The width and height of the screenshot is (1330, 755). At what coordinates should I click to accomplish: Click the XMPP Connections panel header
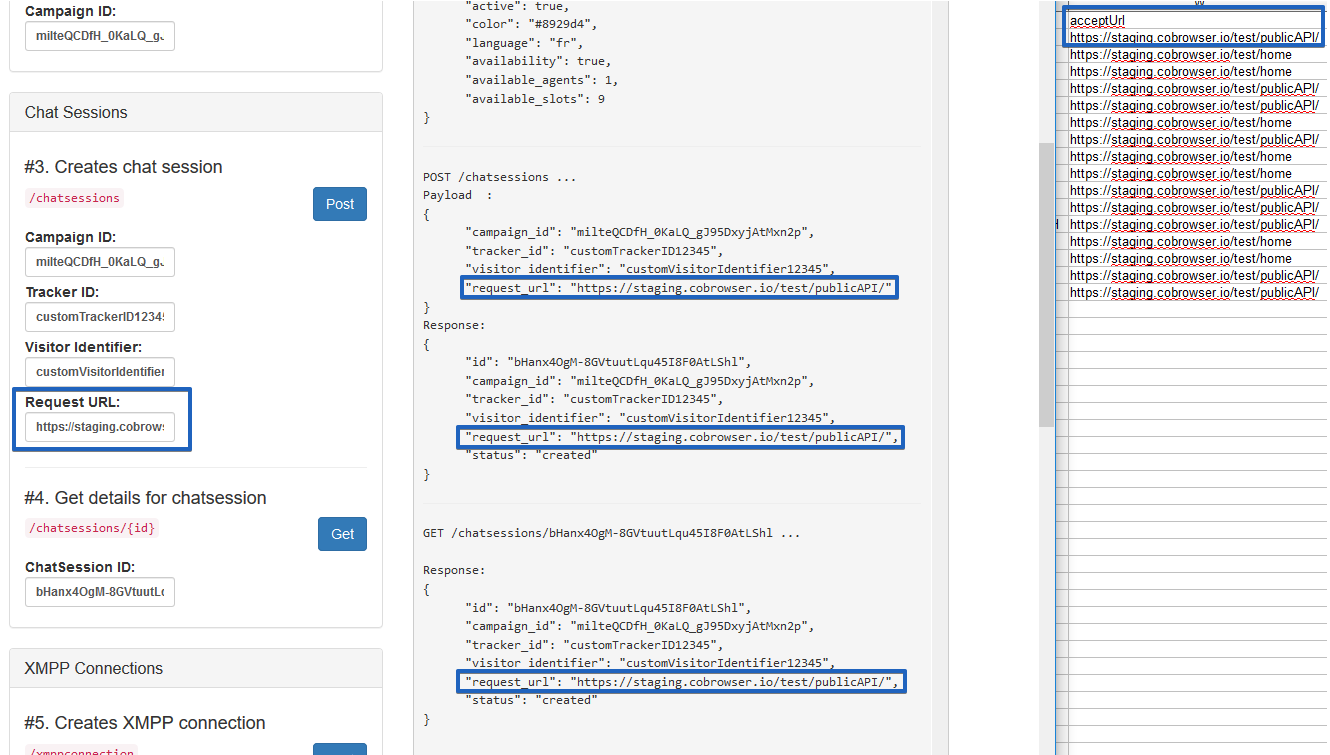pyautogui.click(x=196, y=668)
